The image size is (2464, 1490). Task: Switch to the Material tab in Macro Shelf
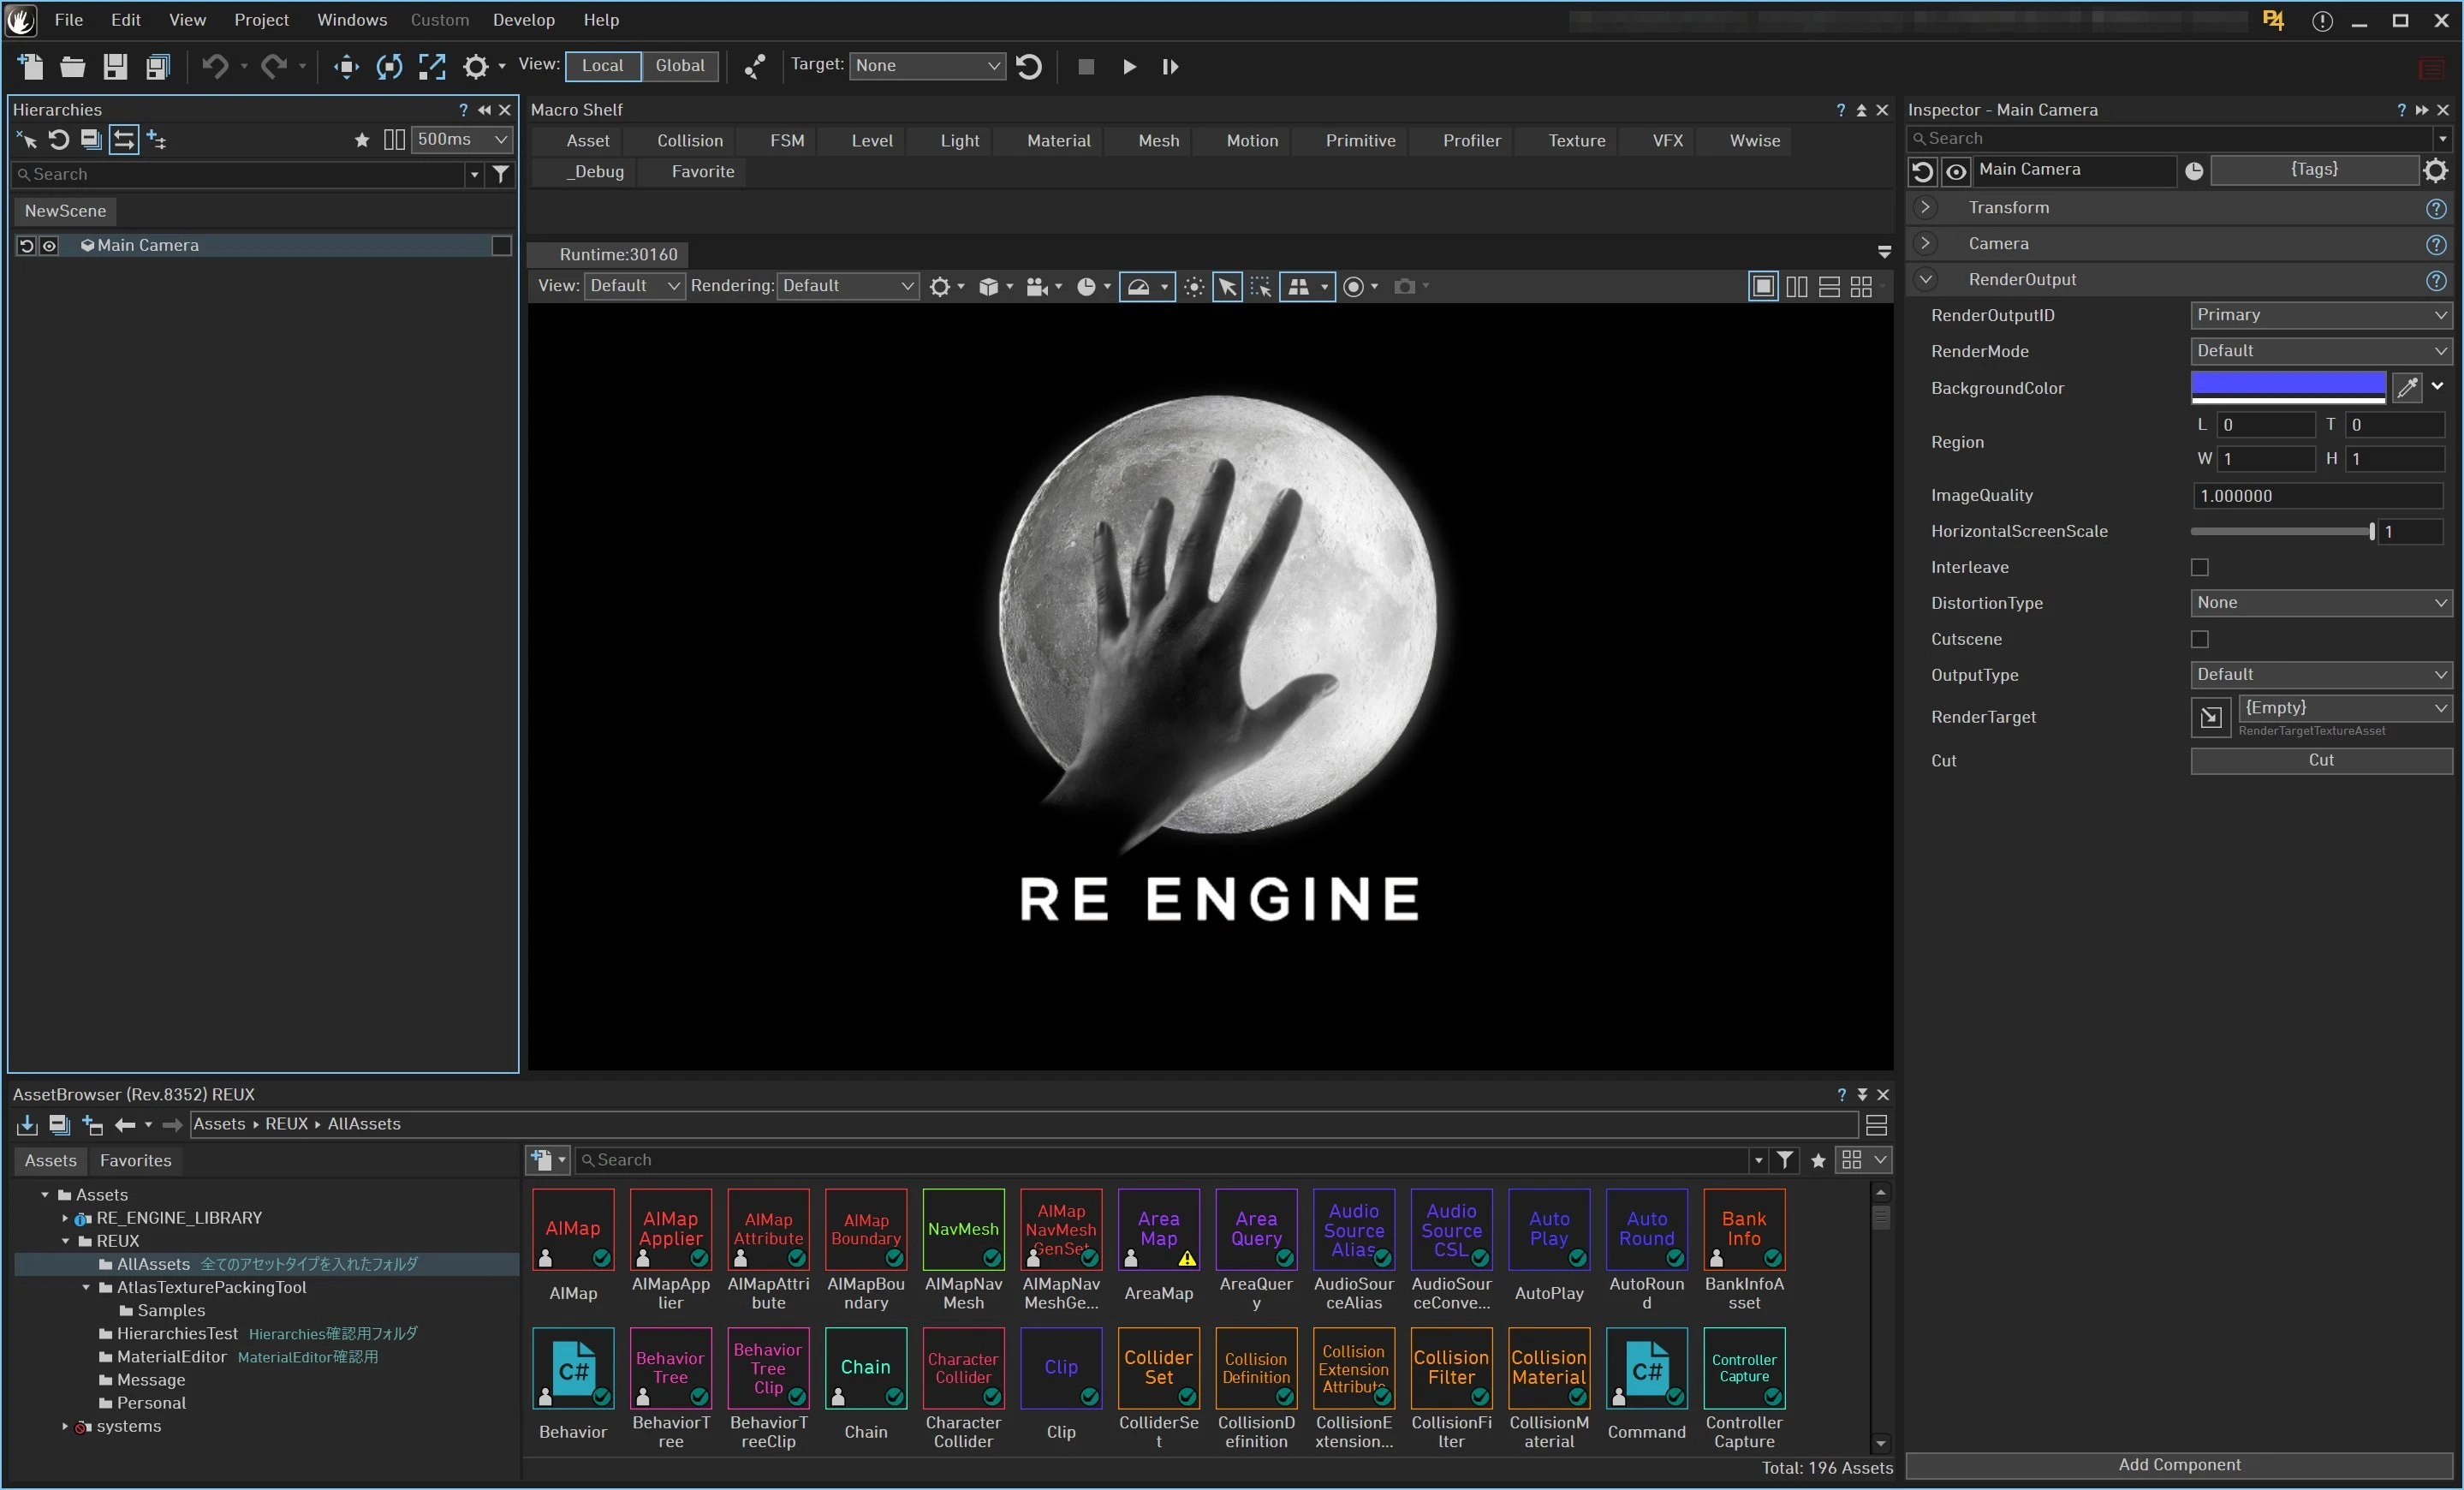coord(1058,141)
